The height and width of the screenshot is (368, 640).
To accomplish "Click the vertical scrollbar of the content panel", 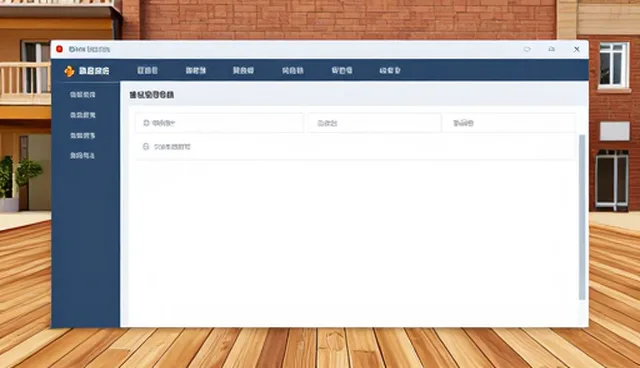I will (582, 217).
